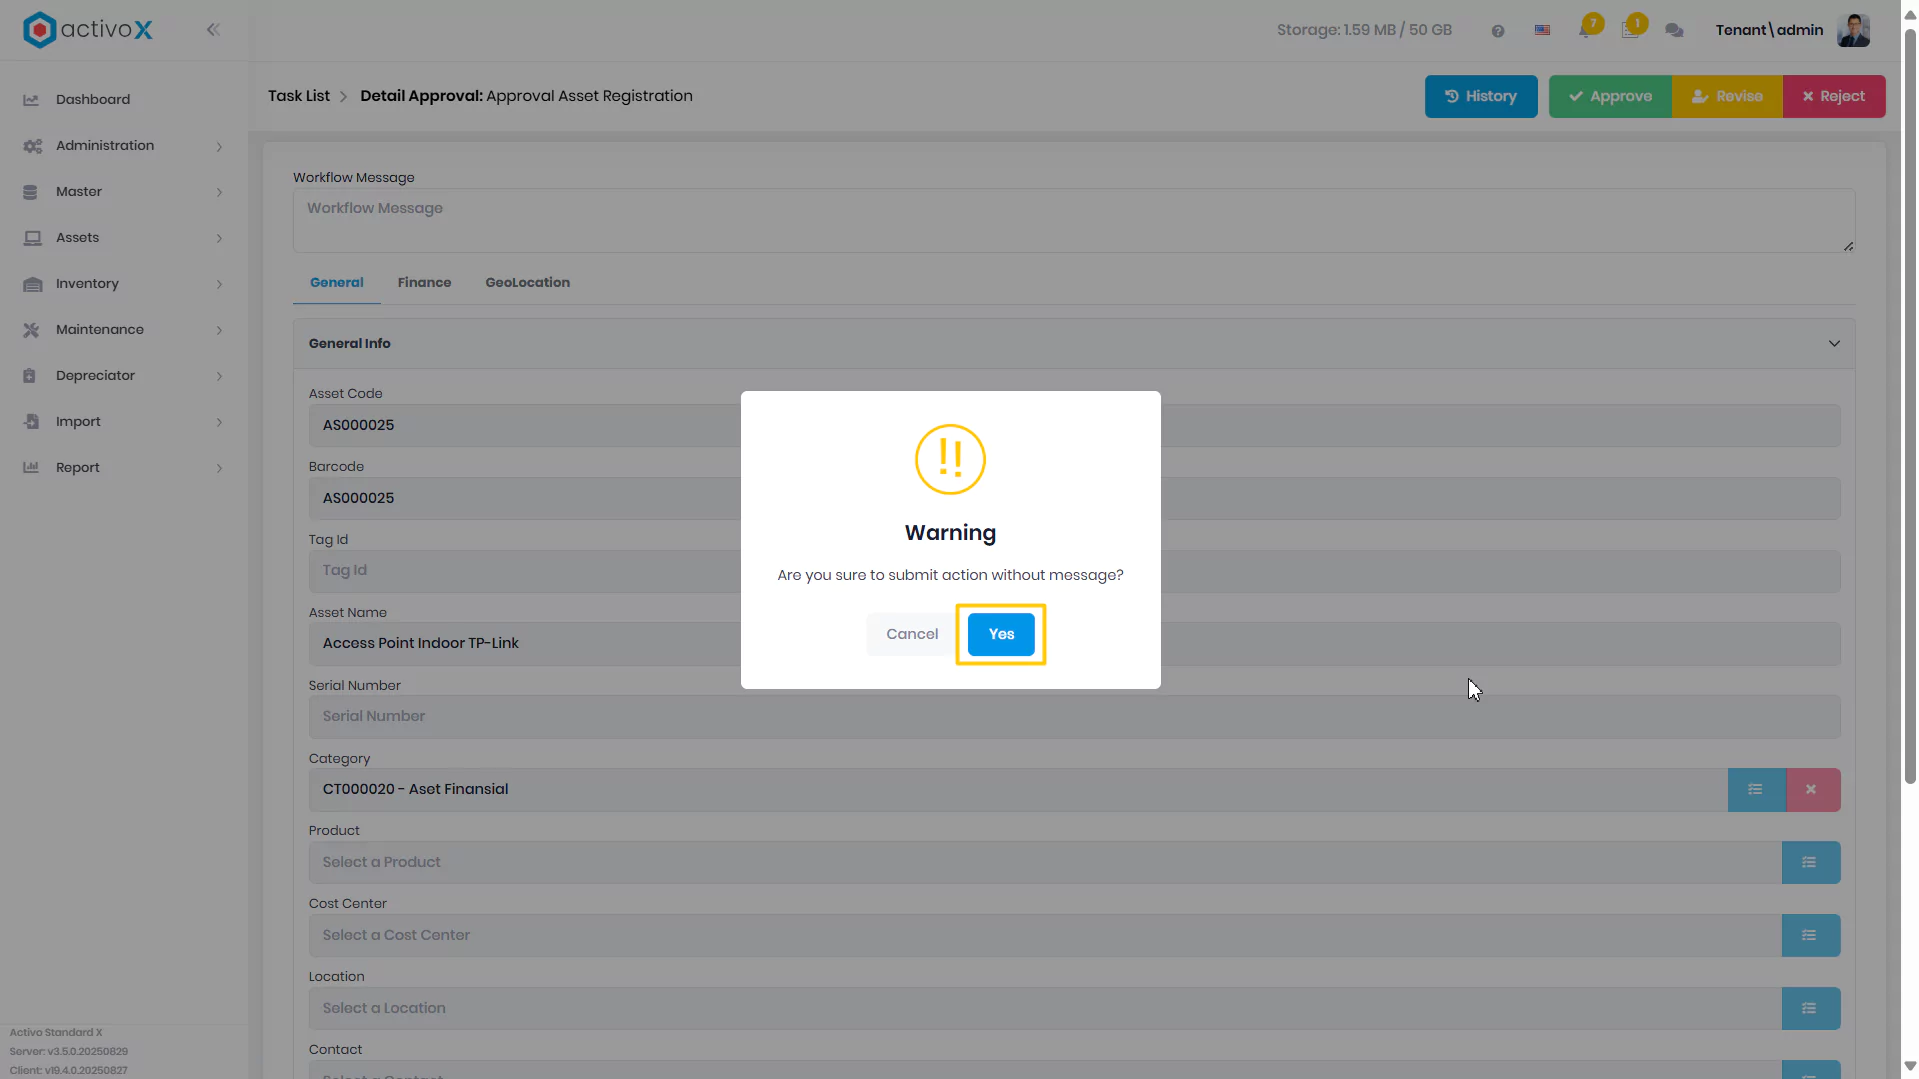Expand the Import chevron

pos(219,423)
